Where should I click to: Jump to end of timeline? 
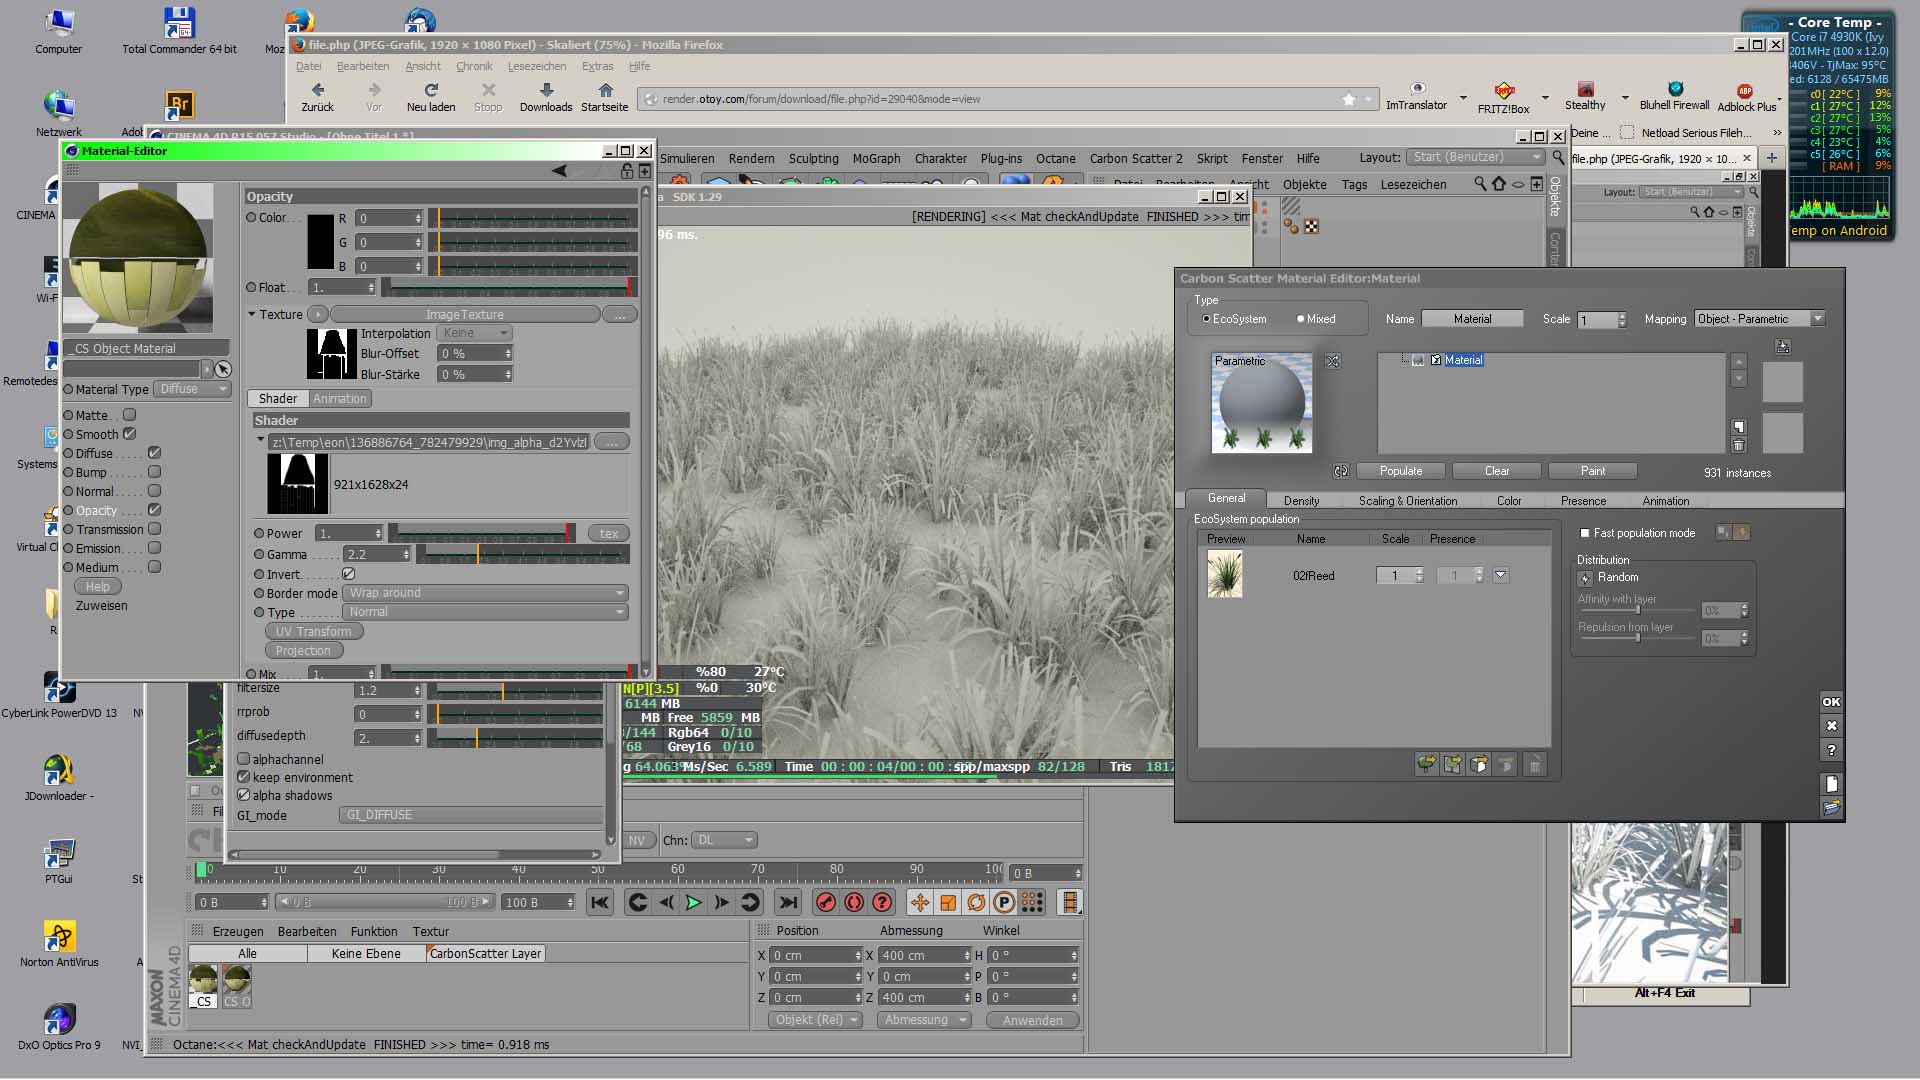point(789,902)
